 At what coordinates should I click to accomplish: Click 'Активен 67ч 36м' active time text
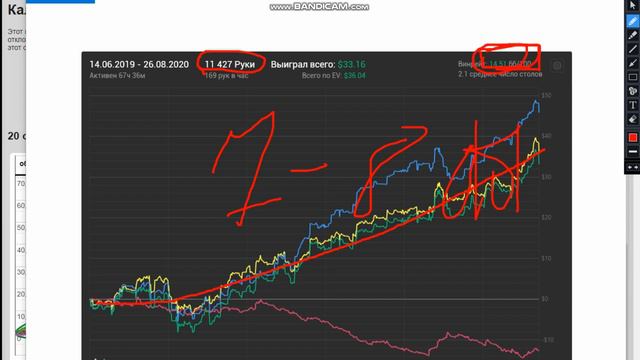click(x=117, y=76)
